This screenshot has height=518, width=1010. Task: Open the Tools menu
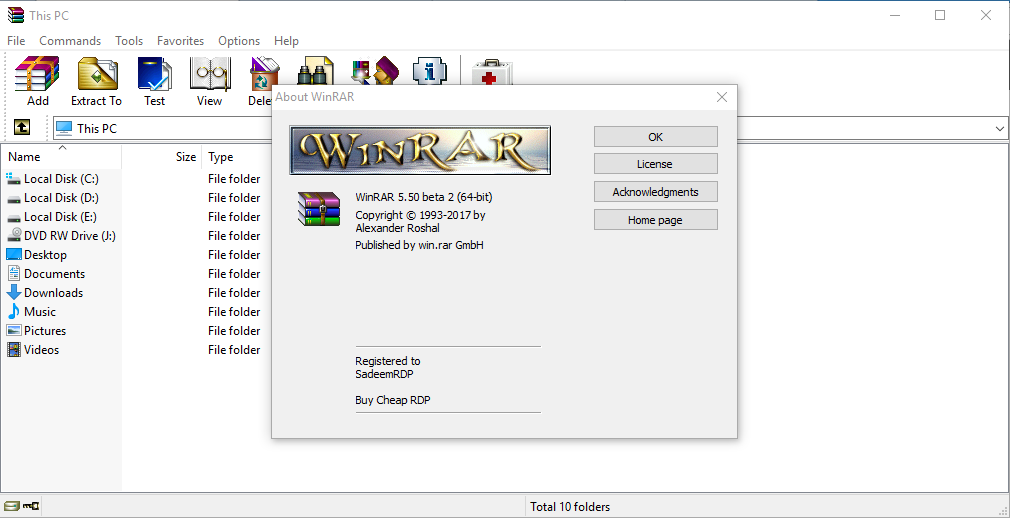[129, 41]
